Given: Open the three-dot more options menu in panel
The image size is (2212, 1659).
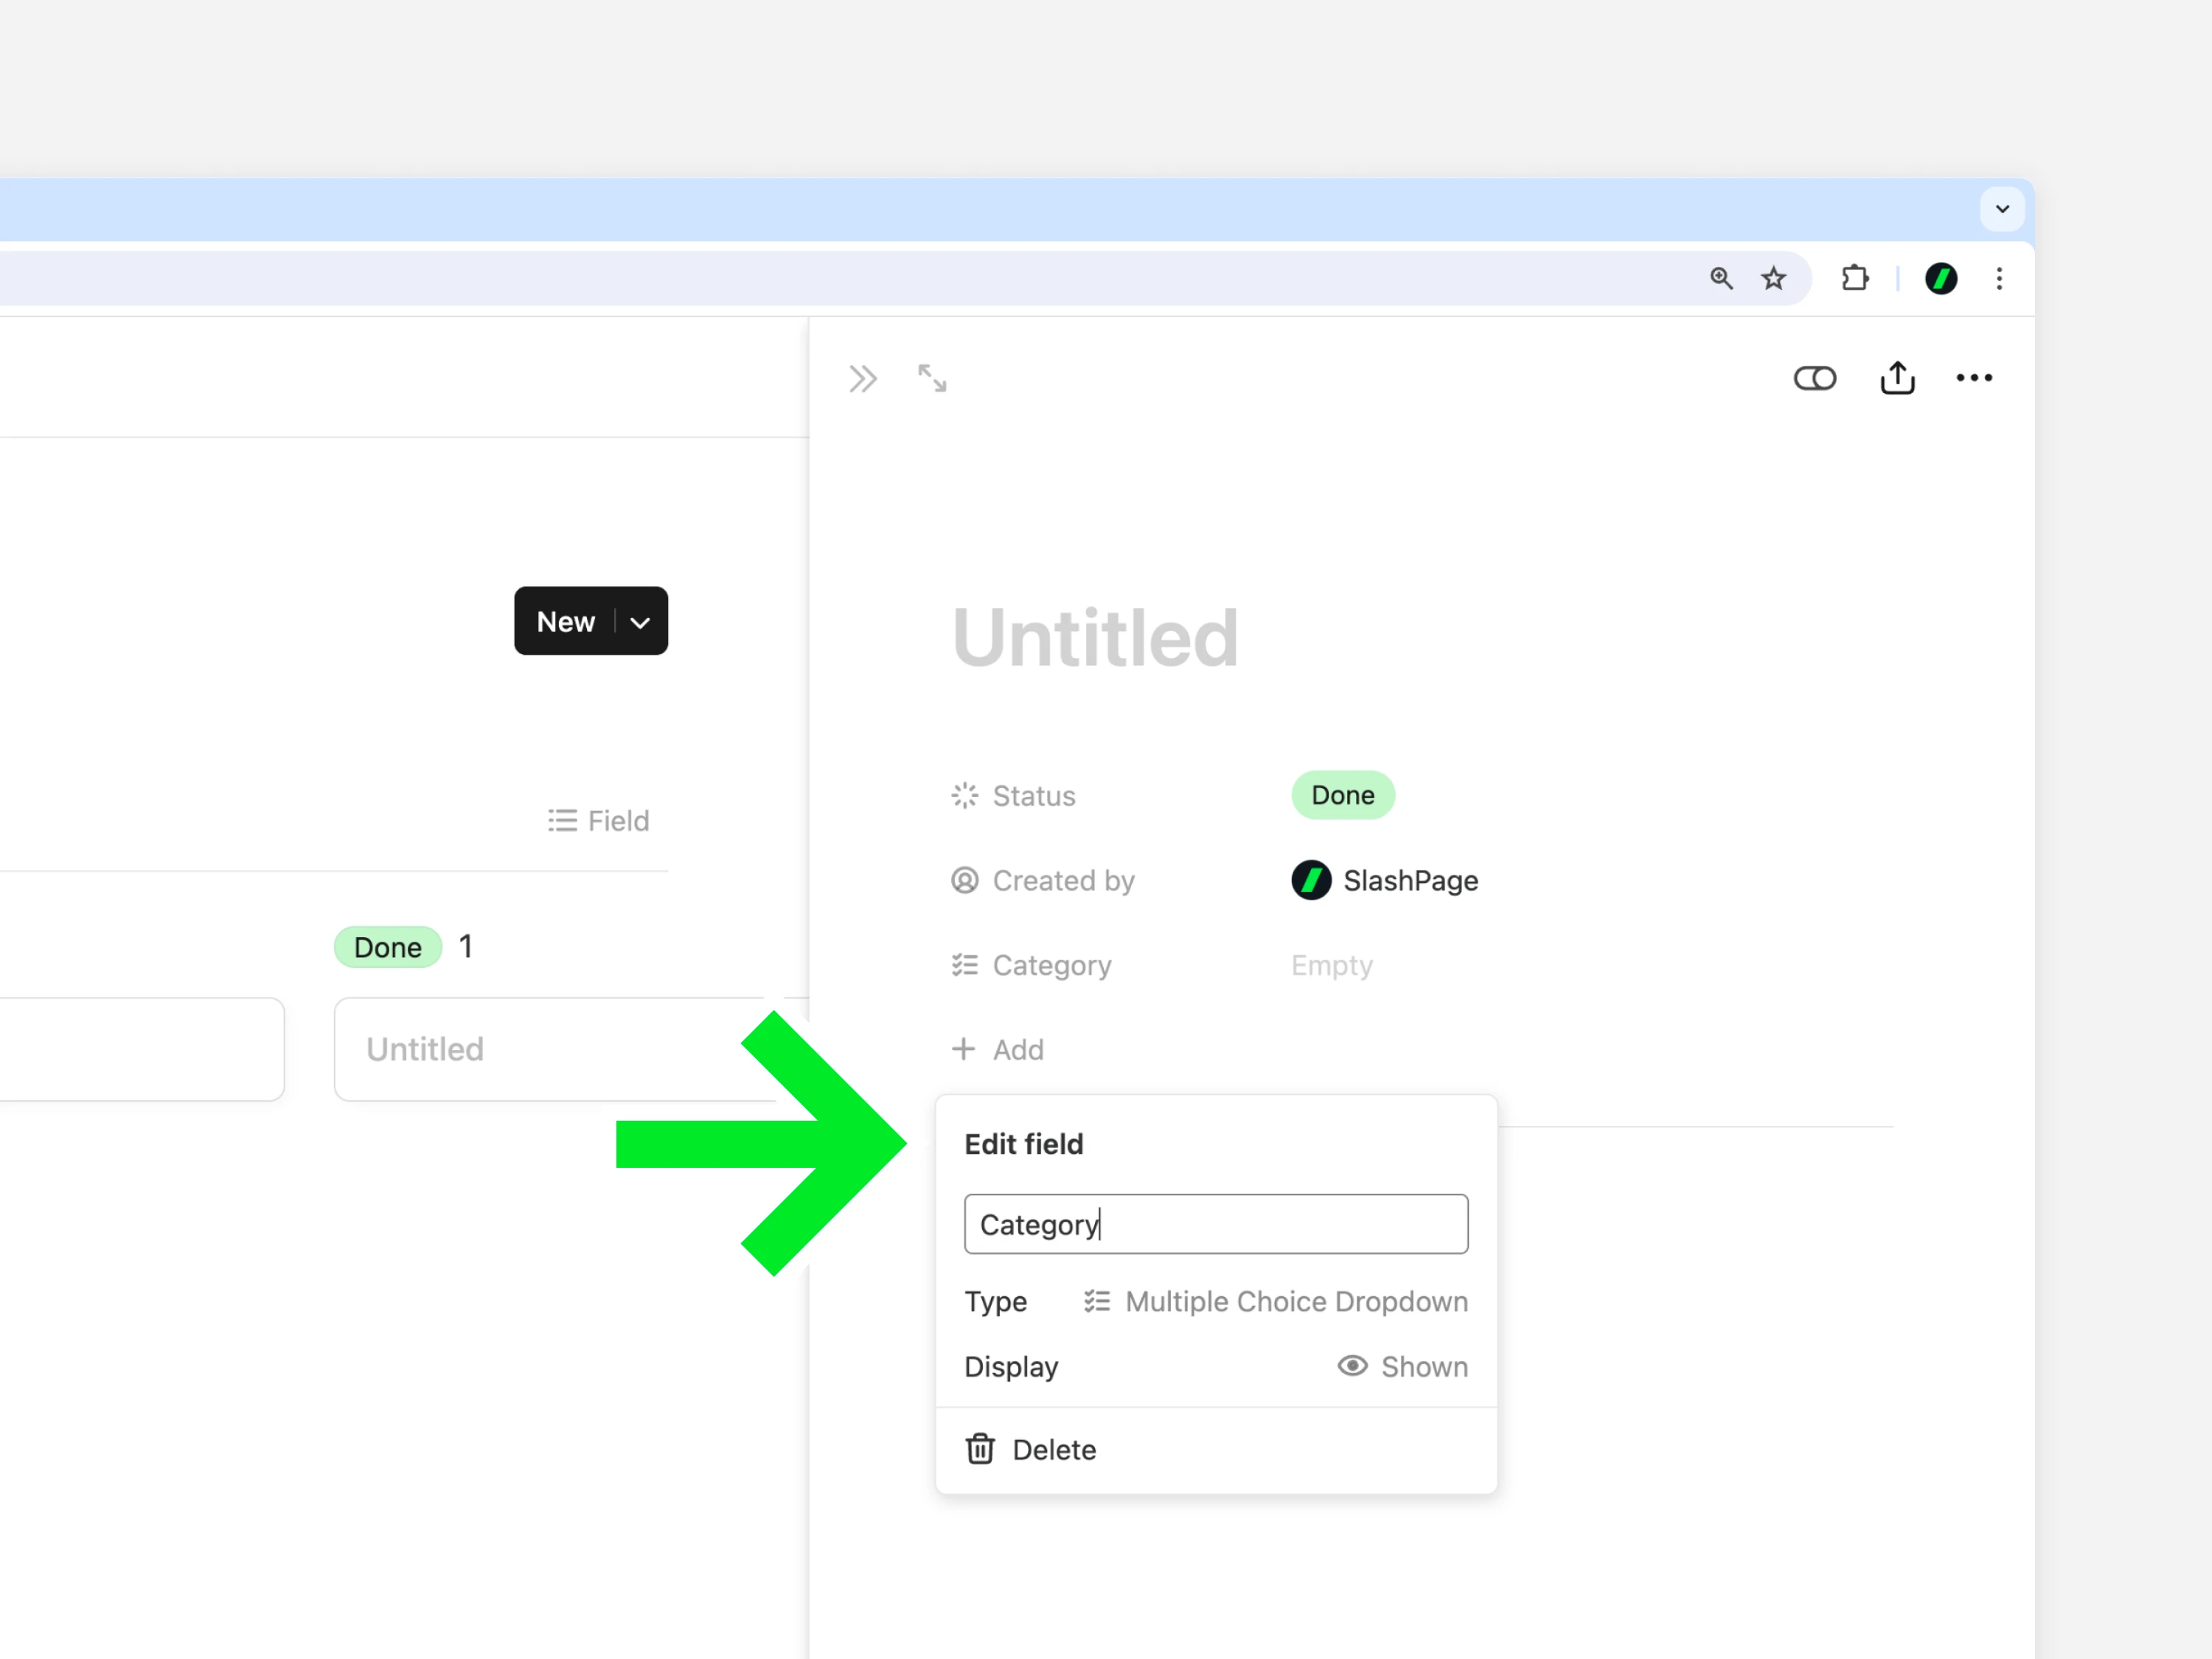Looking at the screenshot, I should pos(1974,378).
